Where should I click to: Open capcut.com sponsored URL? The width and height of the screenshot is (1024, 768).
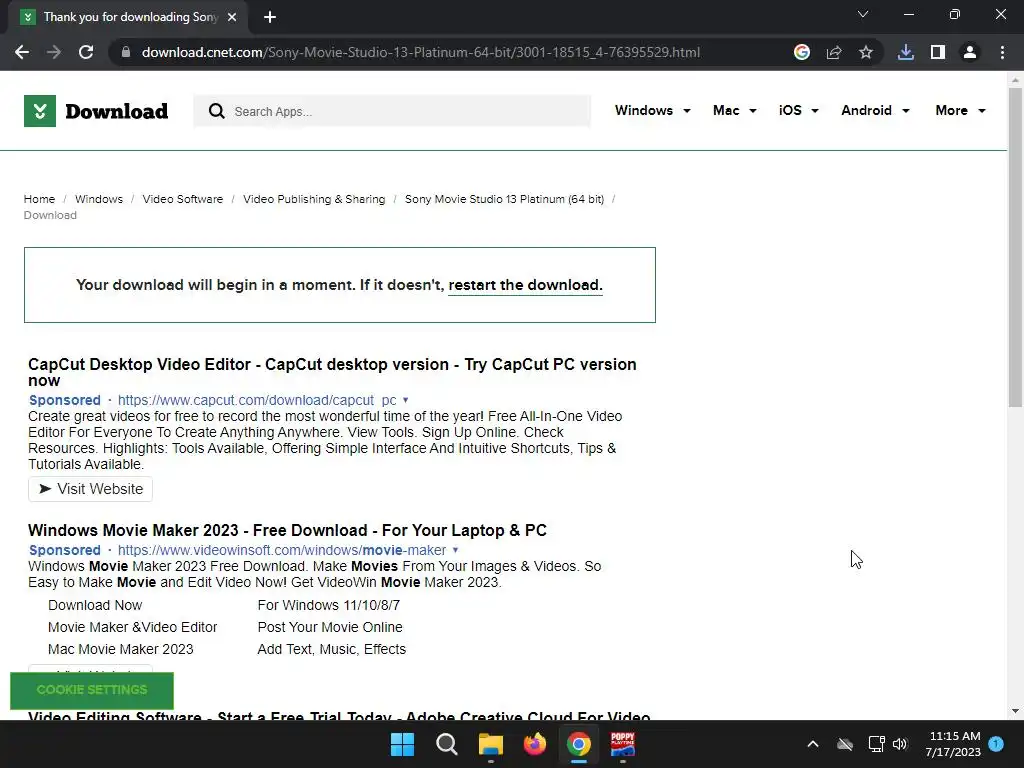point(257,400)
